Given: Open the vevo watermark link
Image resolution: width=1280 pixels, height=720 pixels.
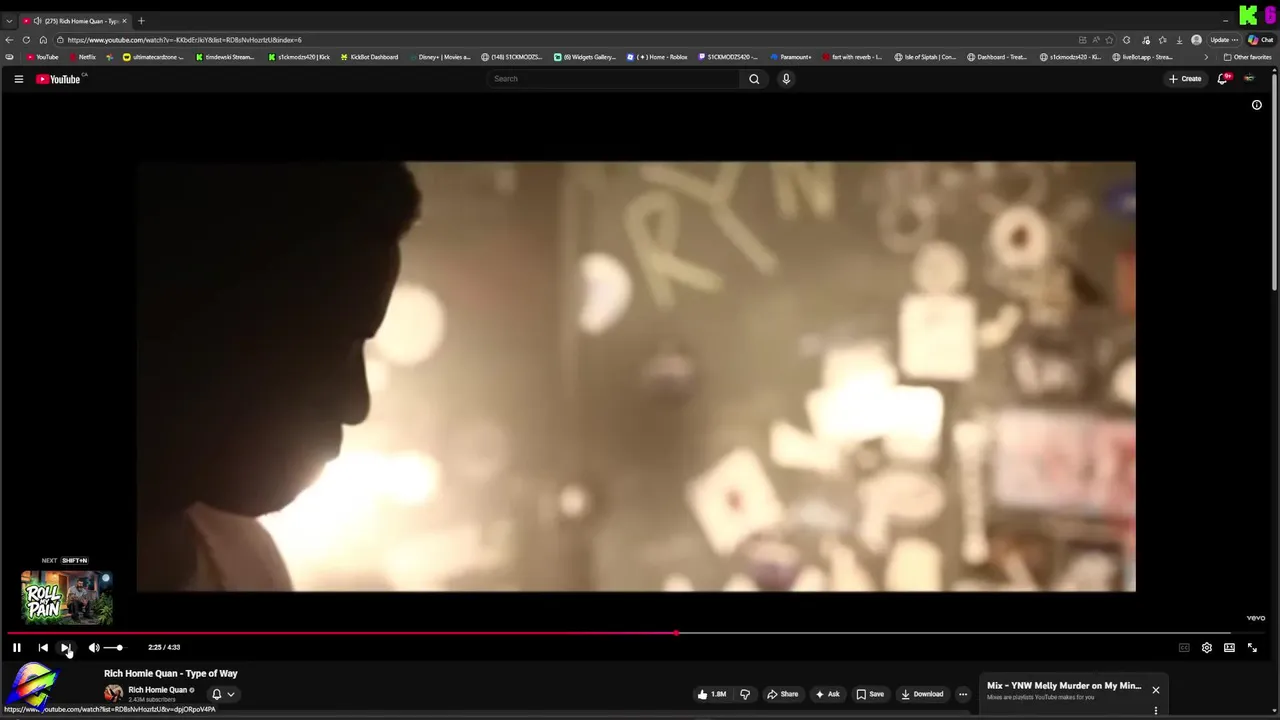Looking at the screenshot, I should coord(1256,618).
